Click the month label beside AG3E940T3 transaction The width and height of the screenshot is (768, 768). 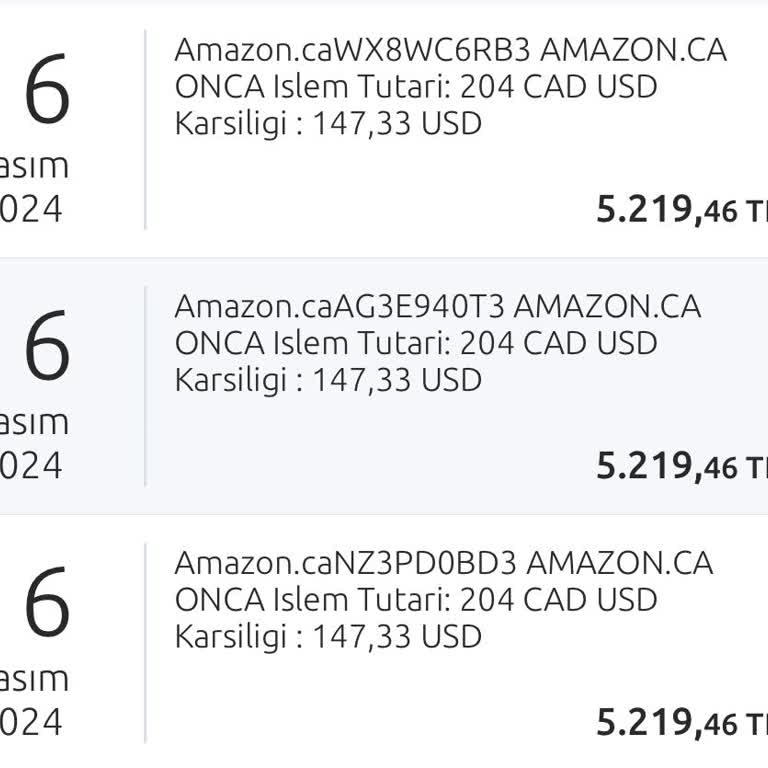pos(34,422)
